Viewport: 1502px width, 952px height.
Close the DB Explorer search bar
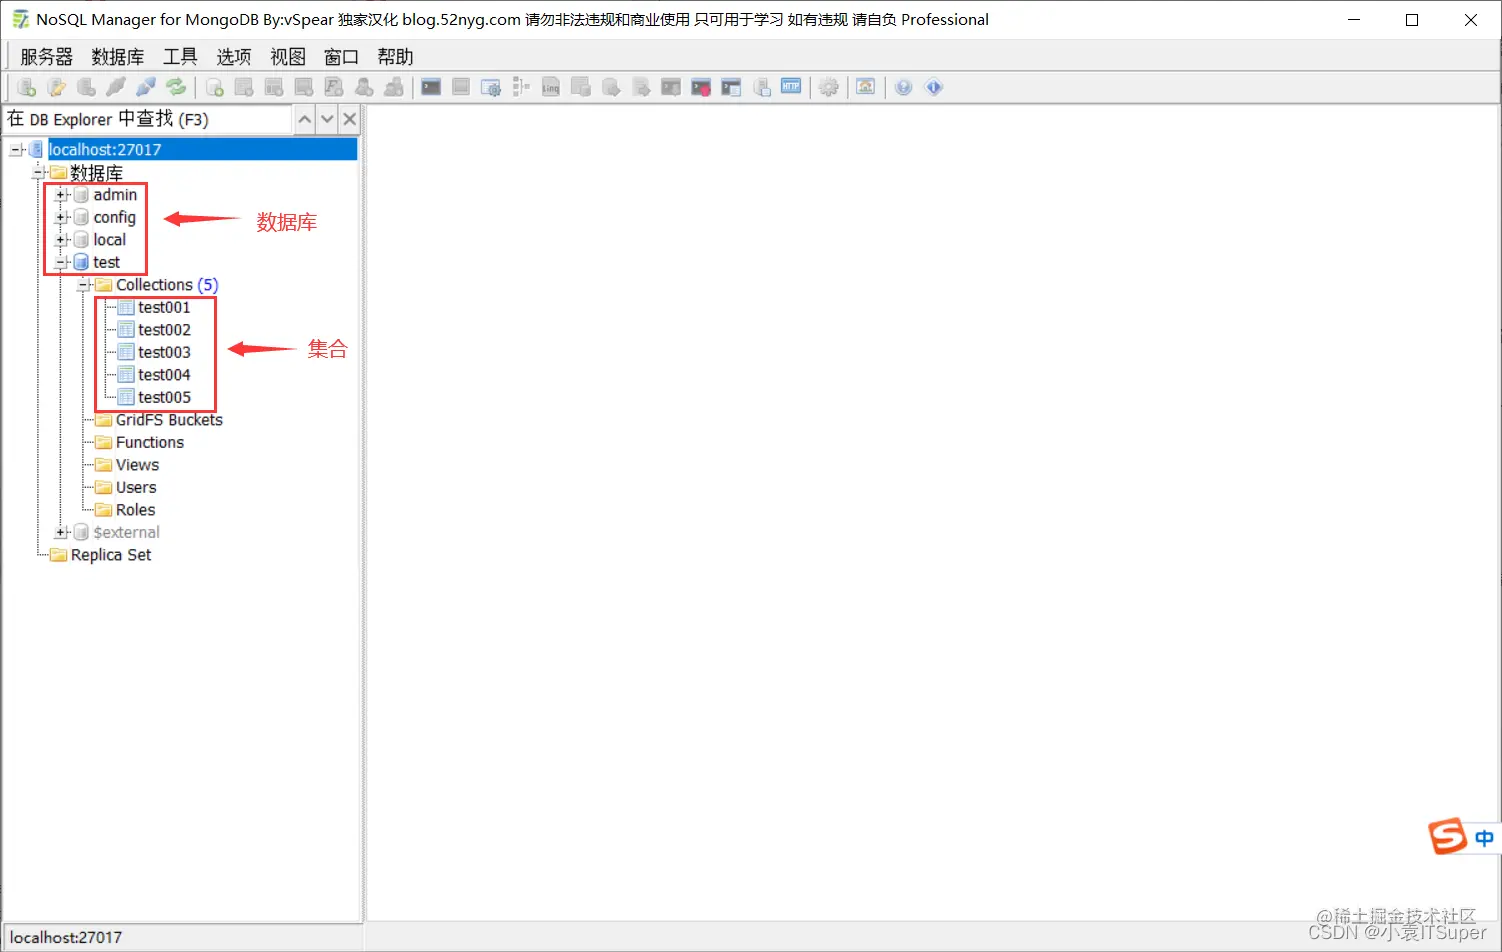[x=349, y=120]
